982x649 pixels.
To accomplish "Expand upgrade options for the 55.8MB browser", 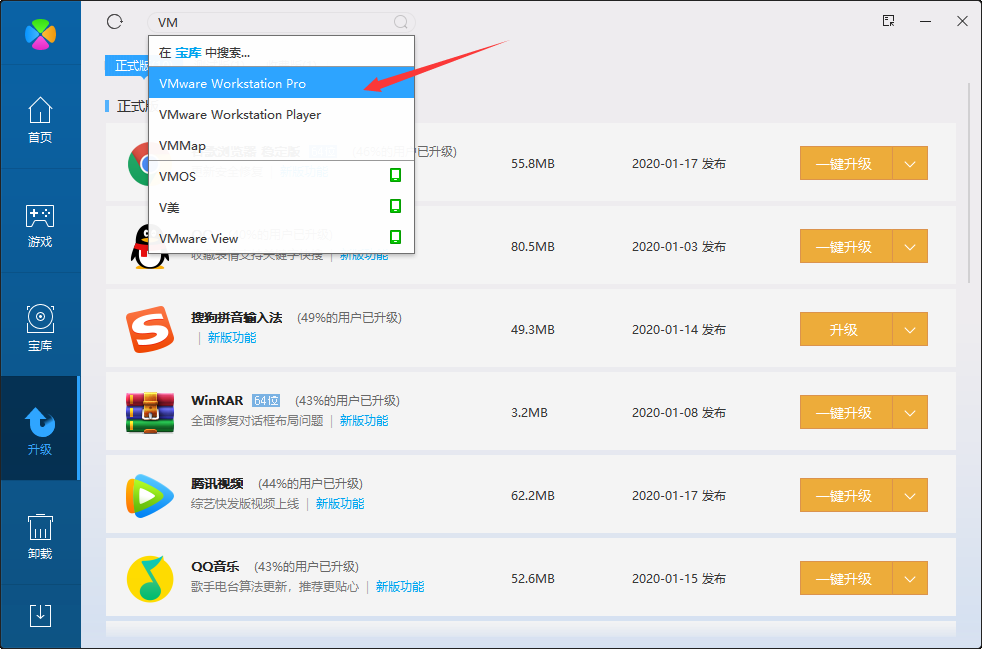I will [910, 163].
